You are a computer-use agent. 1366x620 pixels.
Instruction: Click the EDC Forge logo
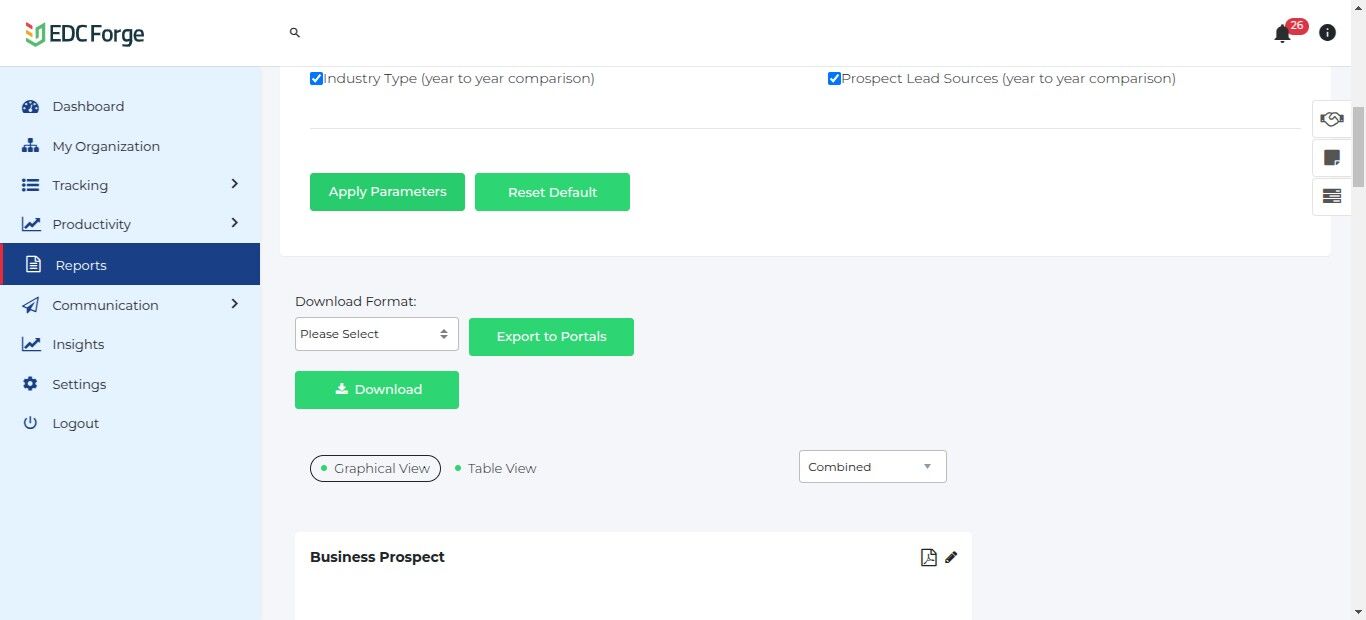click(85, 34)
